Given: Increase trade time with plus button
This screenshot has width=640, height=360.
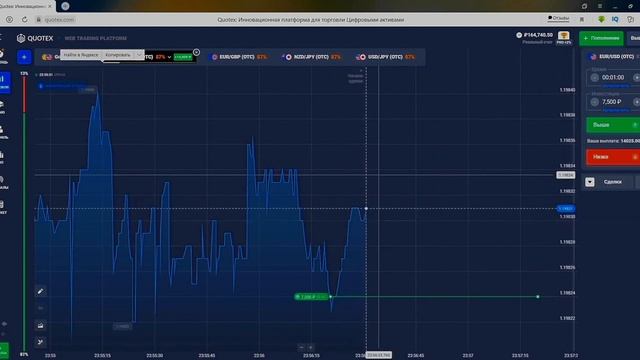Looking at the screenshot, I should pyautogui.click(x=636, y=78).
